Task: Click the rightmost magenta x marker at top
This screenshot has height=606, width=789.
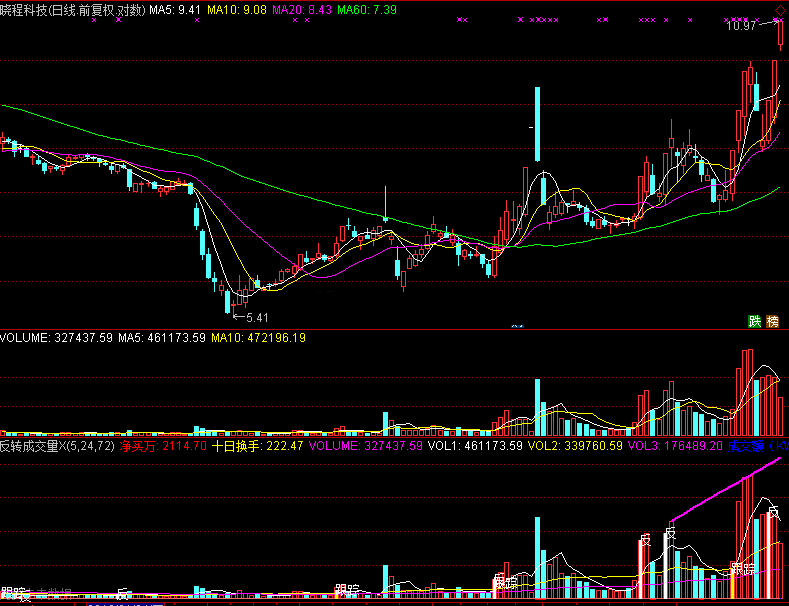Action: click(779, 20)
